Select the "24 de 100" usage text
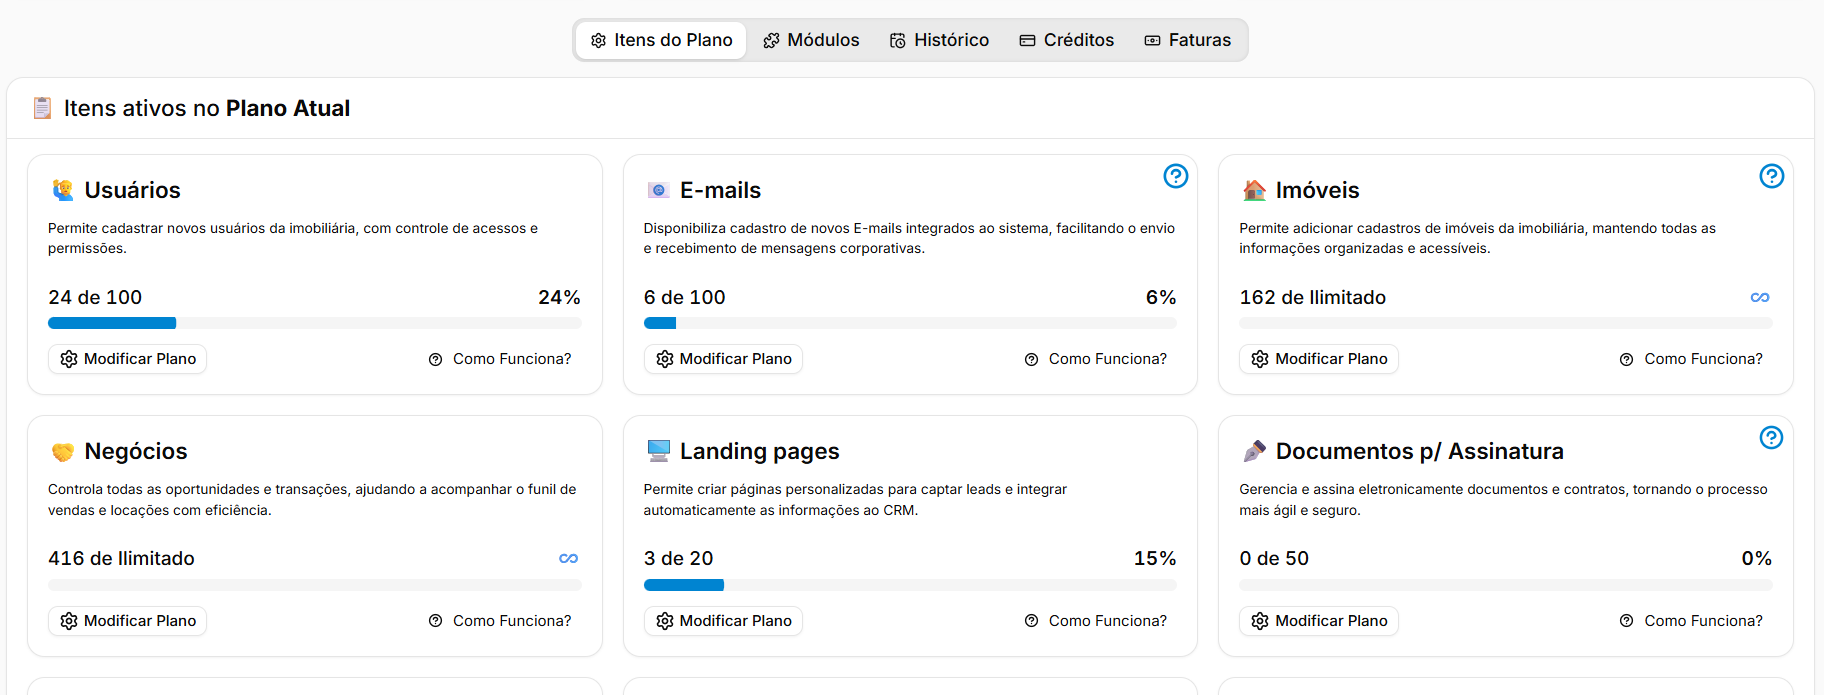Screen dimensions: 1824x695 pos(95,297)
